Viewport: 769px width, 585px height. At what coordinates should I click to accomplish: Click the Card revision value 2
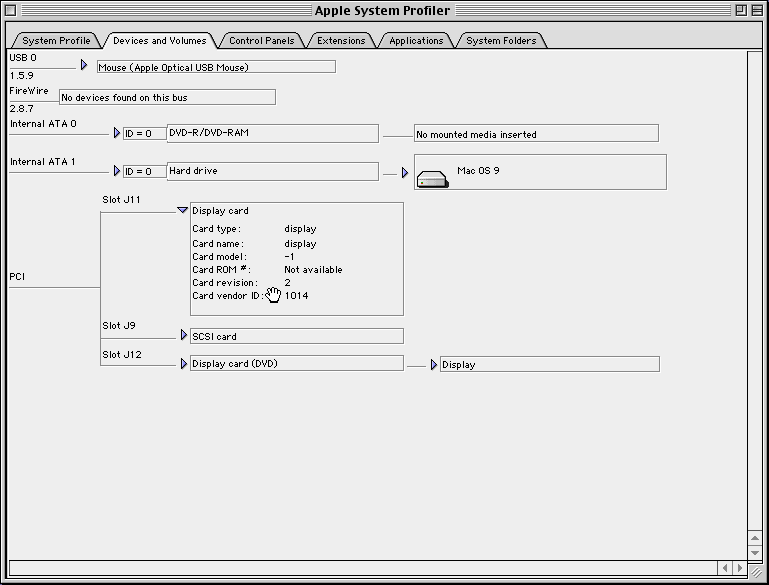(287, 283)
